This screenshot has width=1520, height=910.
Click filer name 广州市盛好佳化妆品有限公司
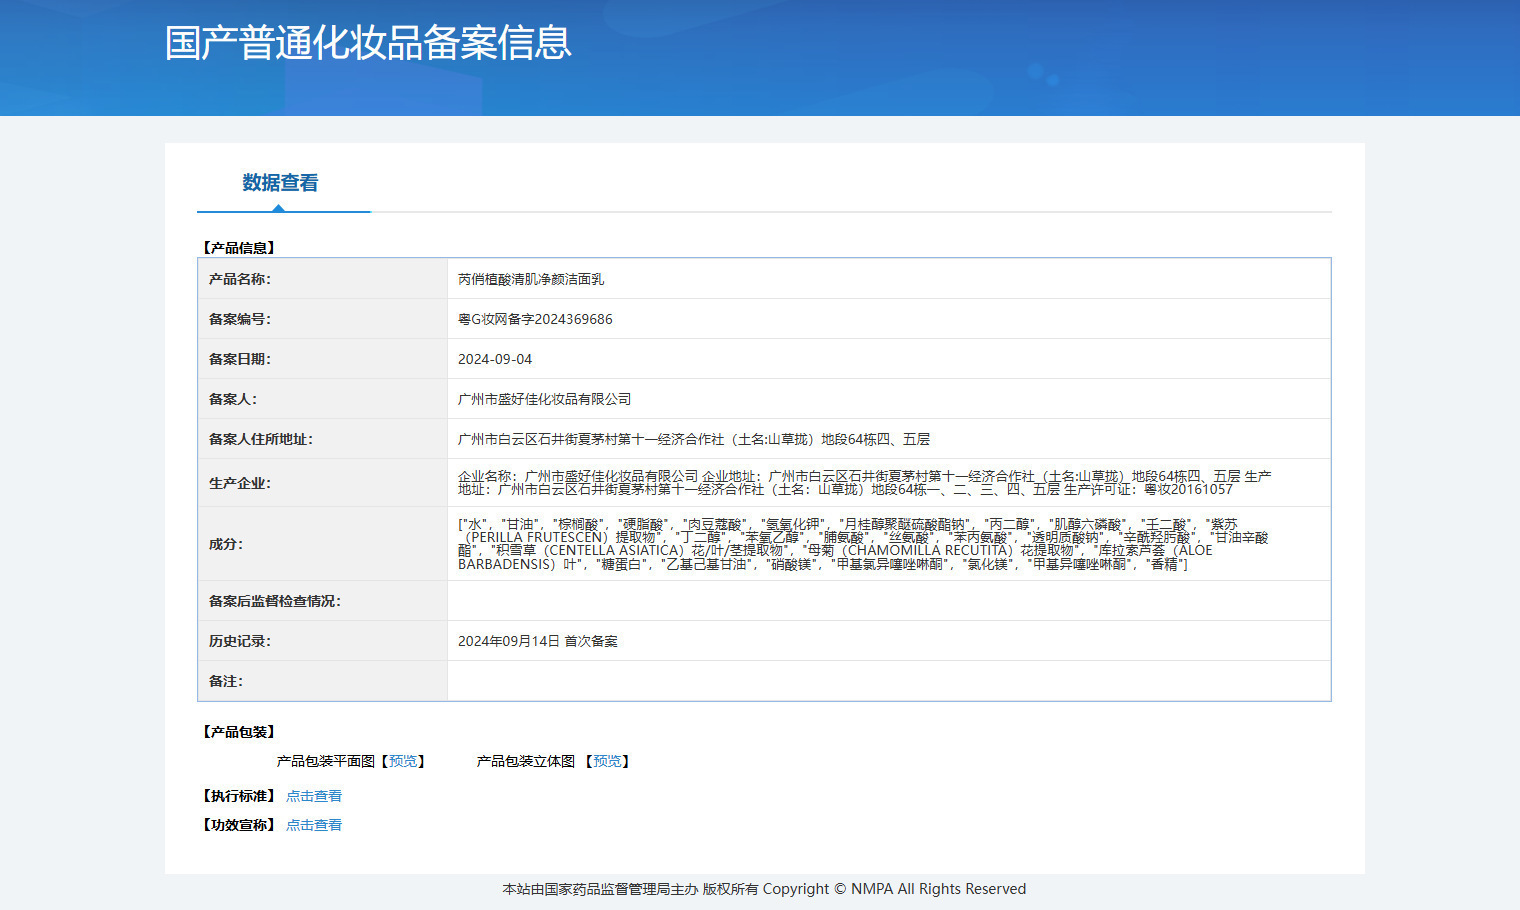pyautogui.click(x=544, y=399)
